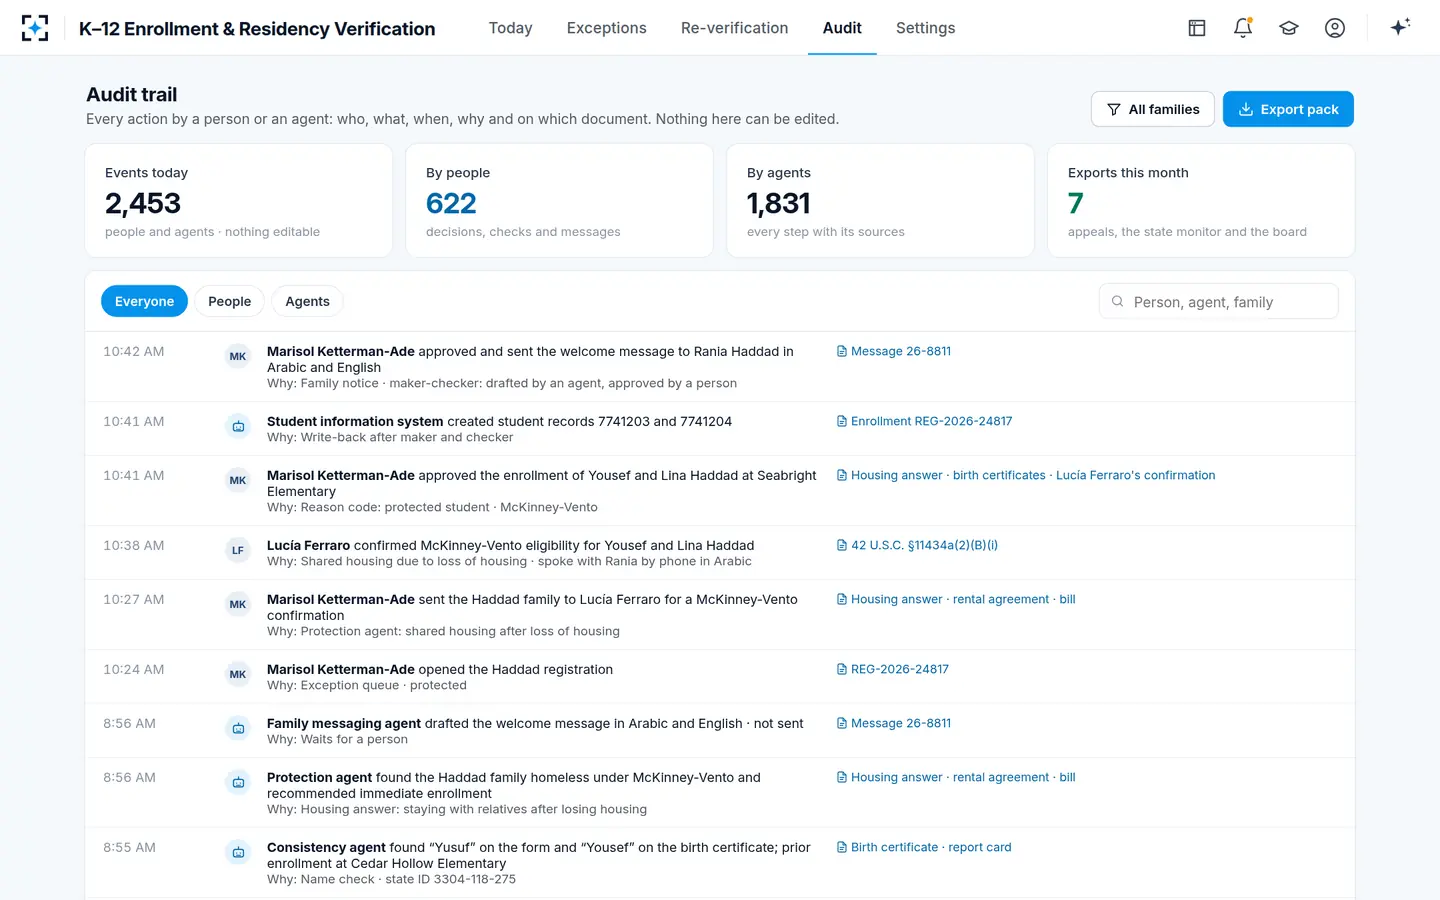Click the LF avatar for Lucía Ferraro
The image size is (1440, 900).
point(238,550)
